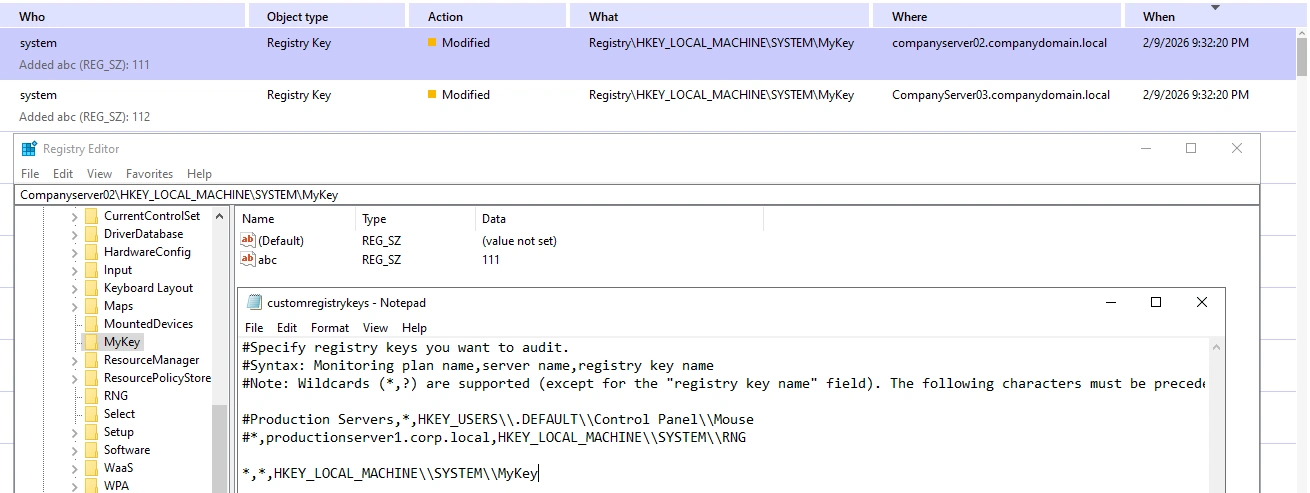Expand the Software tree node

pos(75,451)
